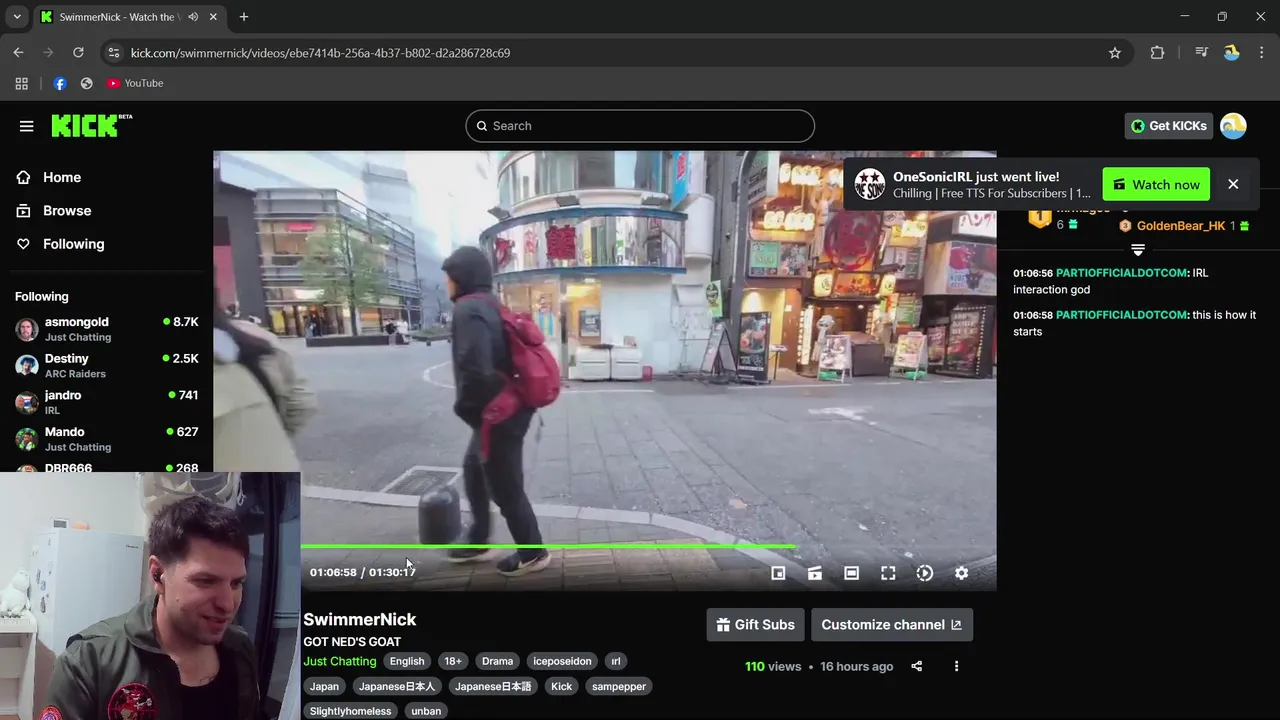Open the Home page in sidebar
Image resolution: width=1280 pixels, height=720 pixels.
(x=61, y=177)
